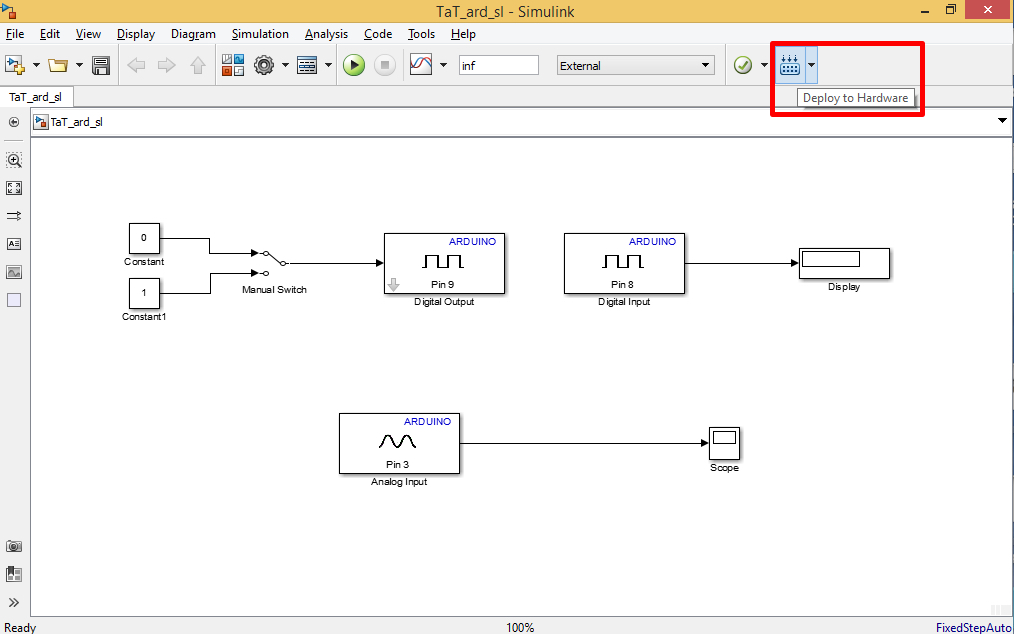Expand the Deploy to Hardware dropdown arrow
The image size is (1014, 634).
coord(811,65)
